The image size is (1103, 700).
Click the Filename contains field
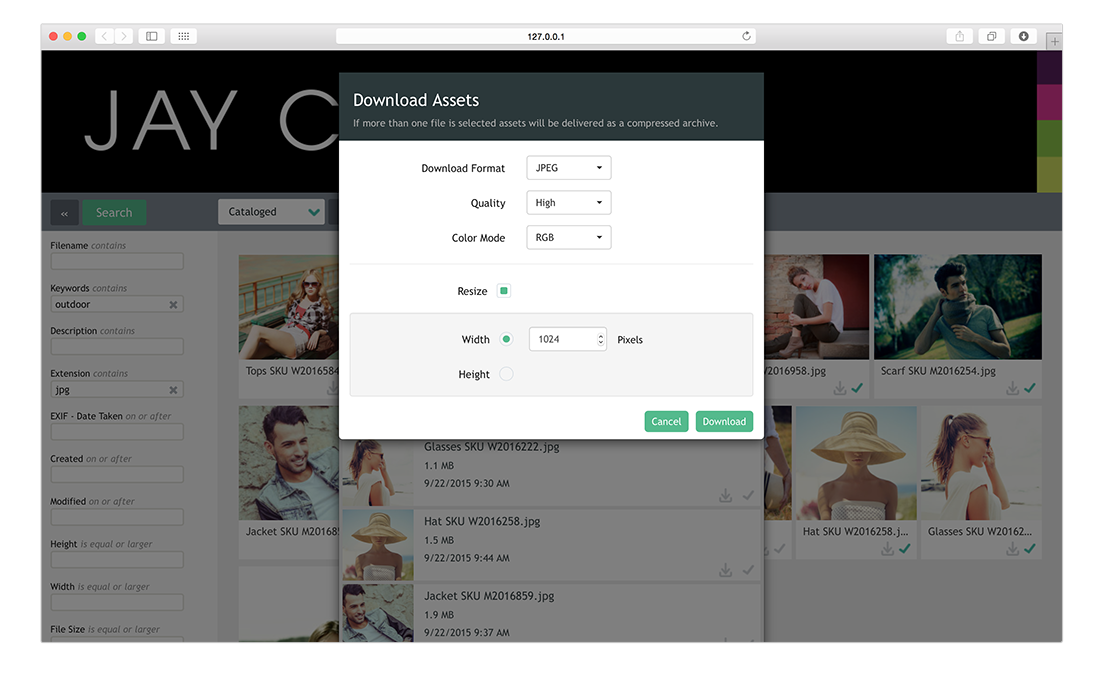(x=117, y=262)
